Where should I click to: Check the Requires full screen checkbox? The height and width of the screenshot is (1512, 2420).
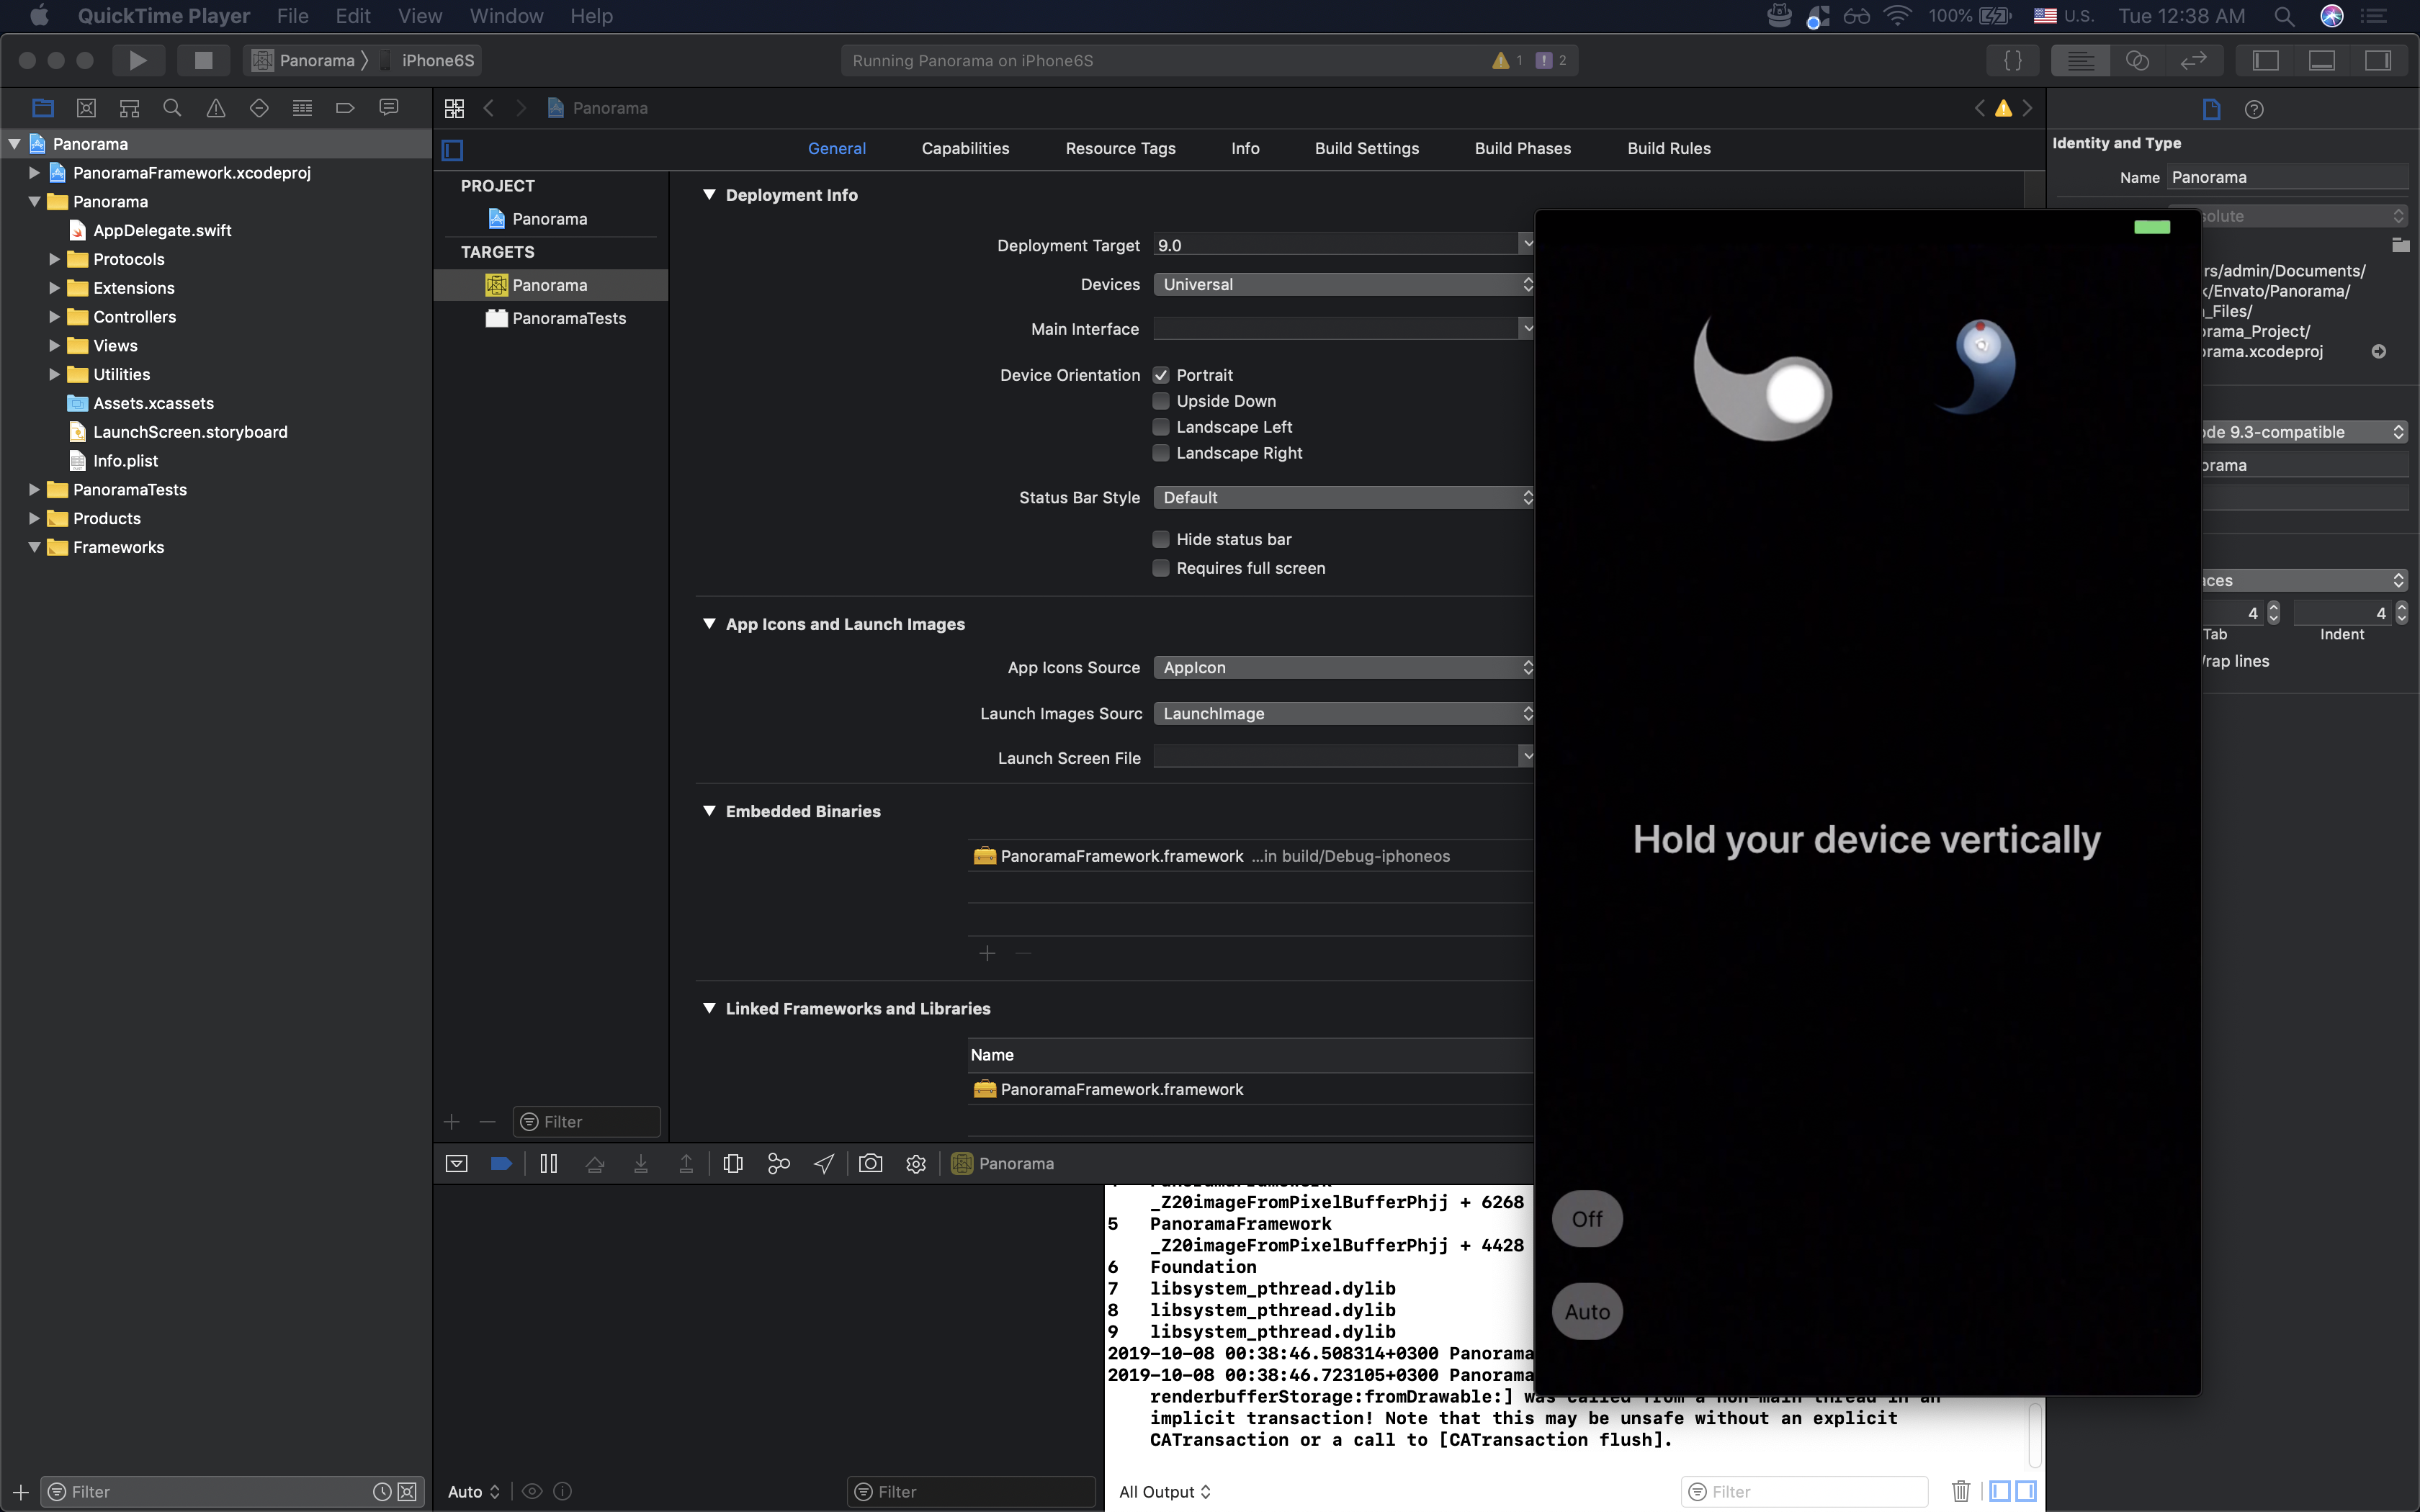[x=1161, y=568]
